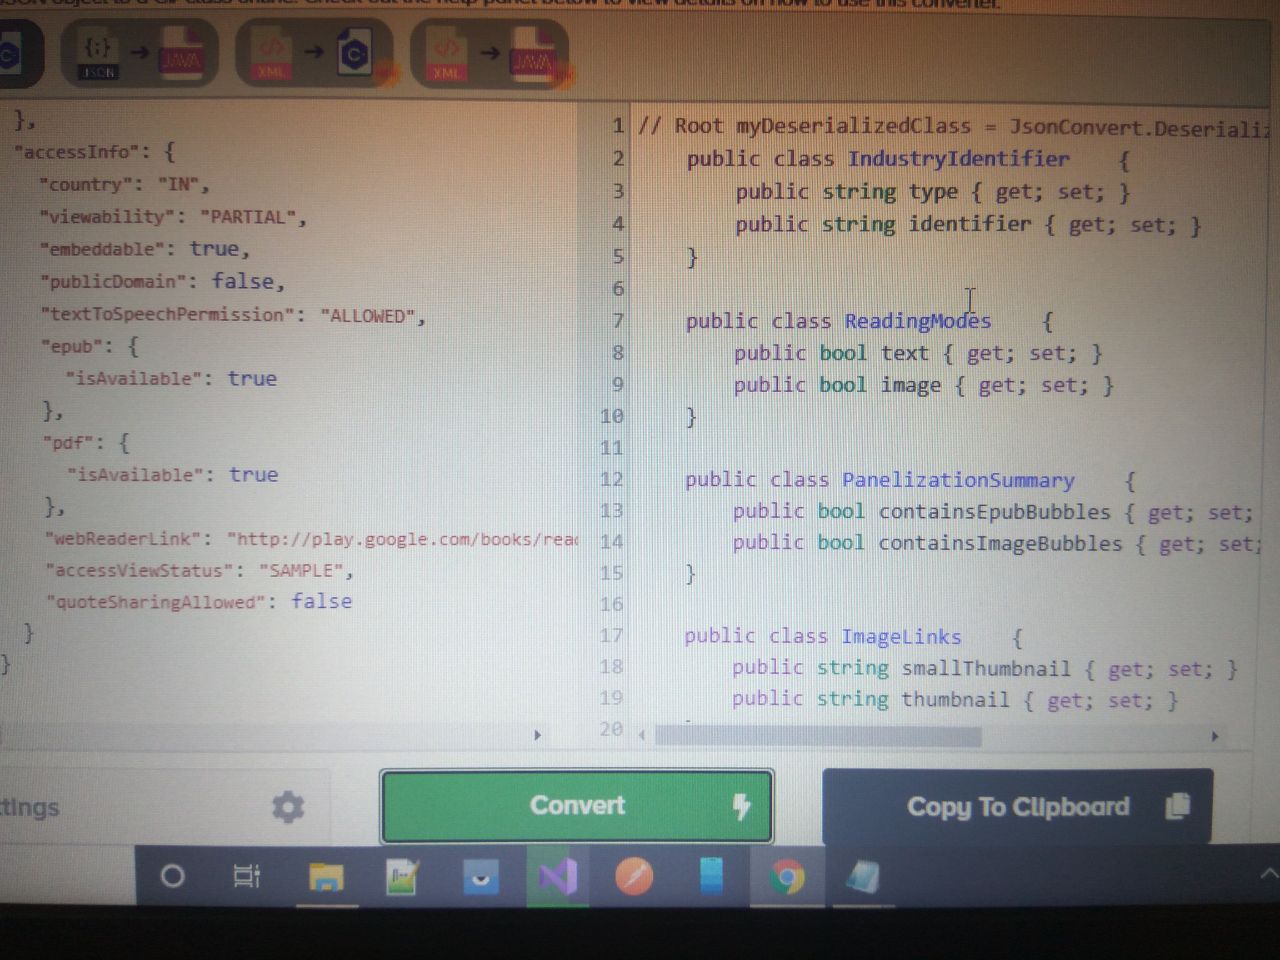Open the mail app on taskbar

click(x=481, y=877)
